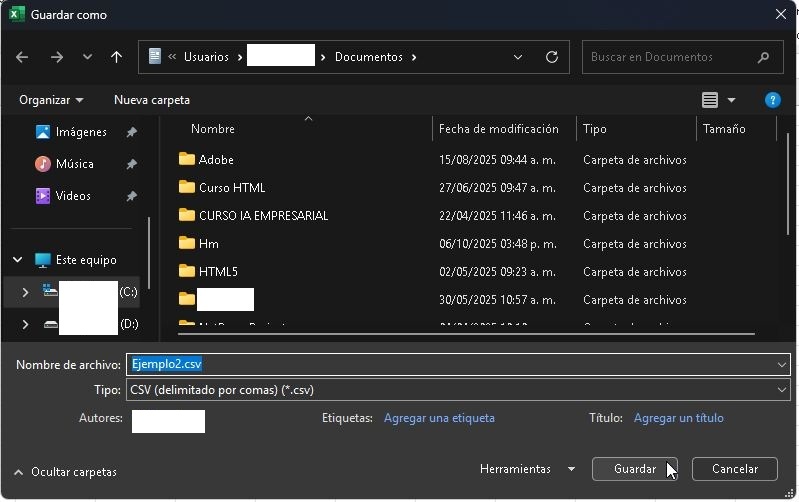
Task: Click the pin icon next to Imágenes
Action: click(131, 132)
